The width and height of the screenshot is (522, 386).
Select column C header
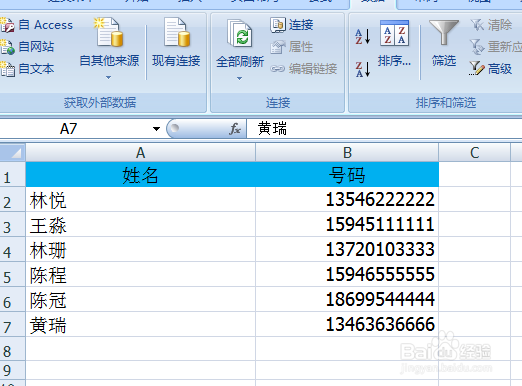(x=474, y=153)
